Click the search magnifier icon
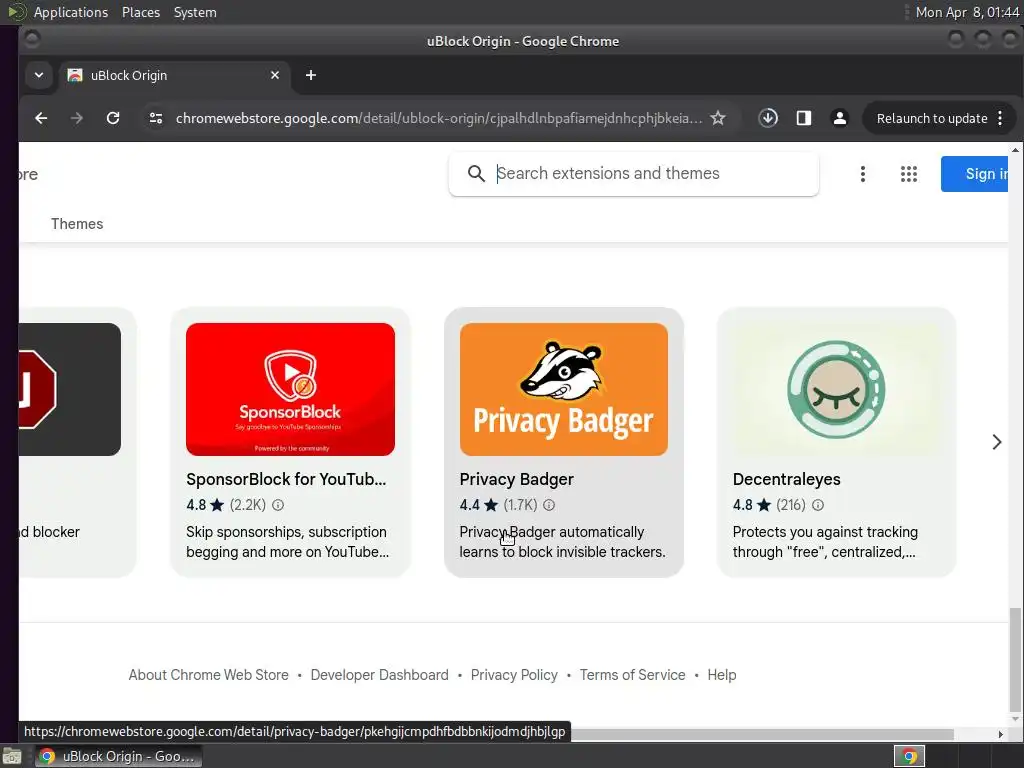Screen dimensions: 1024x768 click(477, 174)
